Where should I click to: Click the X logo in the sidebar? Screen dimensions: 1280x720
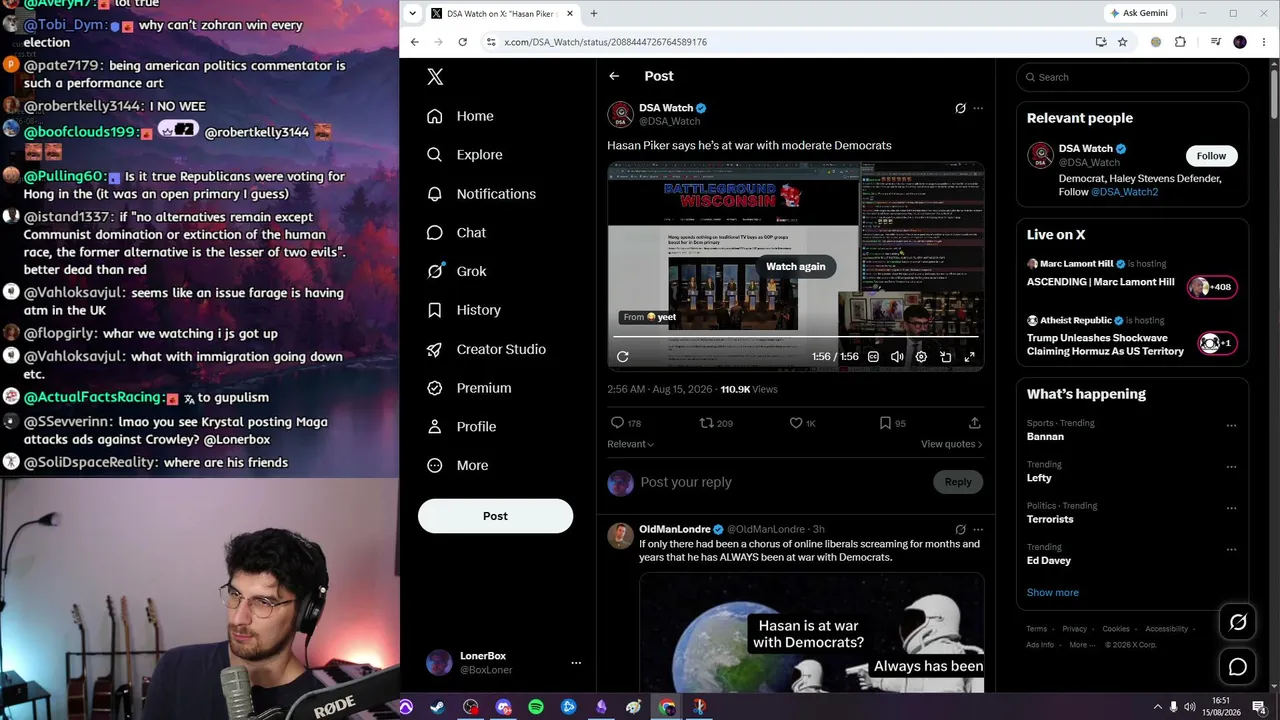click(x=435, y=77)
